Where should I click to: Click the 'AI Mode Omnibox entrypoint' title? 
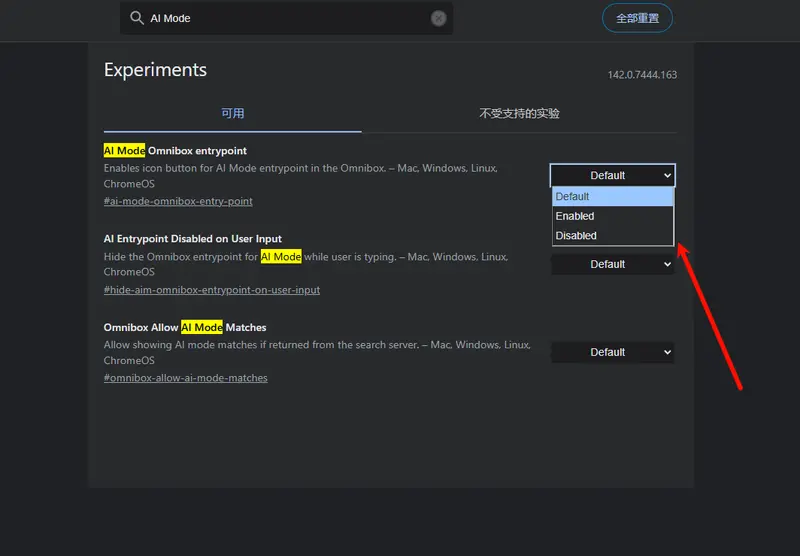coord(175,150)
